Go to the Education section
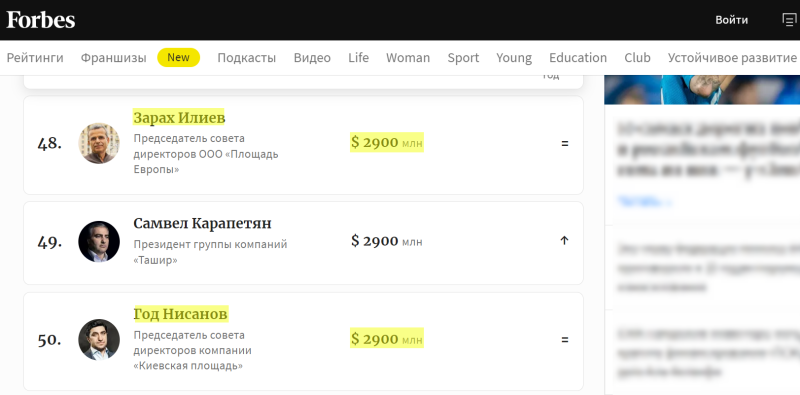 (578, 58)
